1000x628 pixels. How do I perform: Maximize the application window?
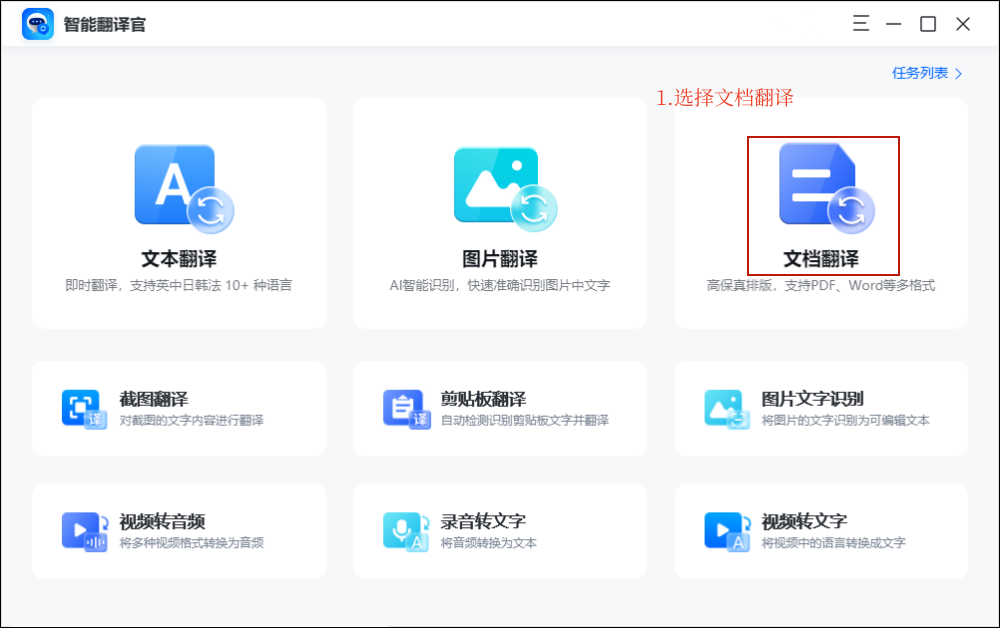click(928, 24)
